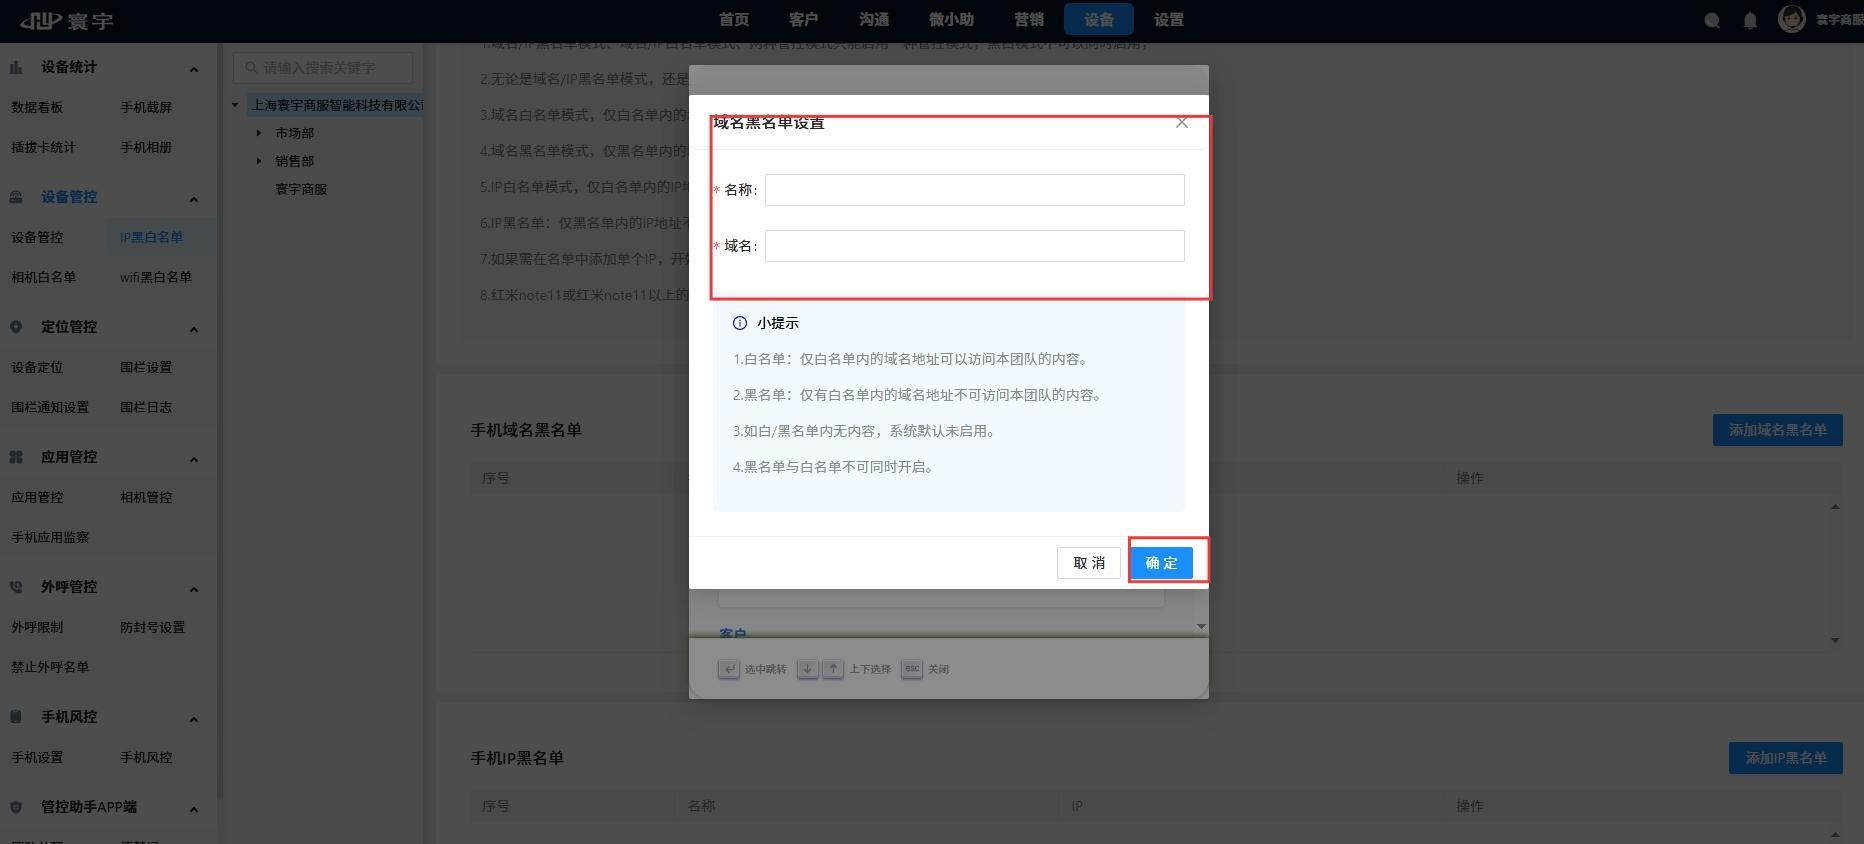This screenshot has width=1864, height=844.
Task: Open 数据看板 in sidebar
Action: click(37, 107)
